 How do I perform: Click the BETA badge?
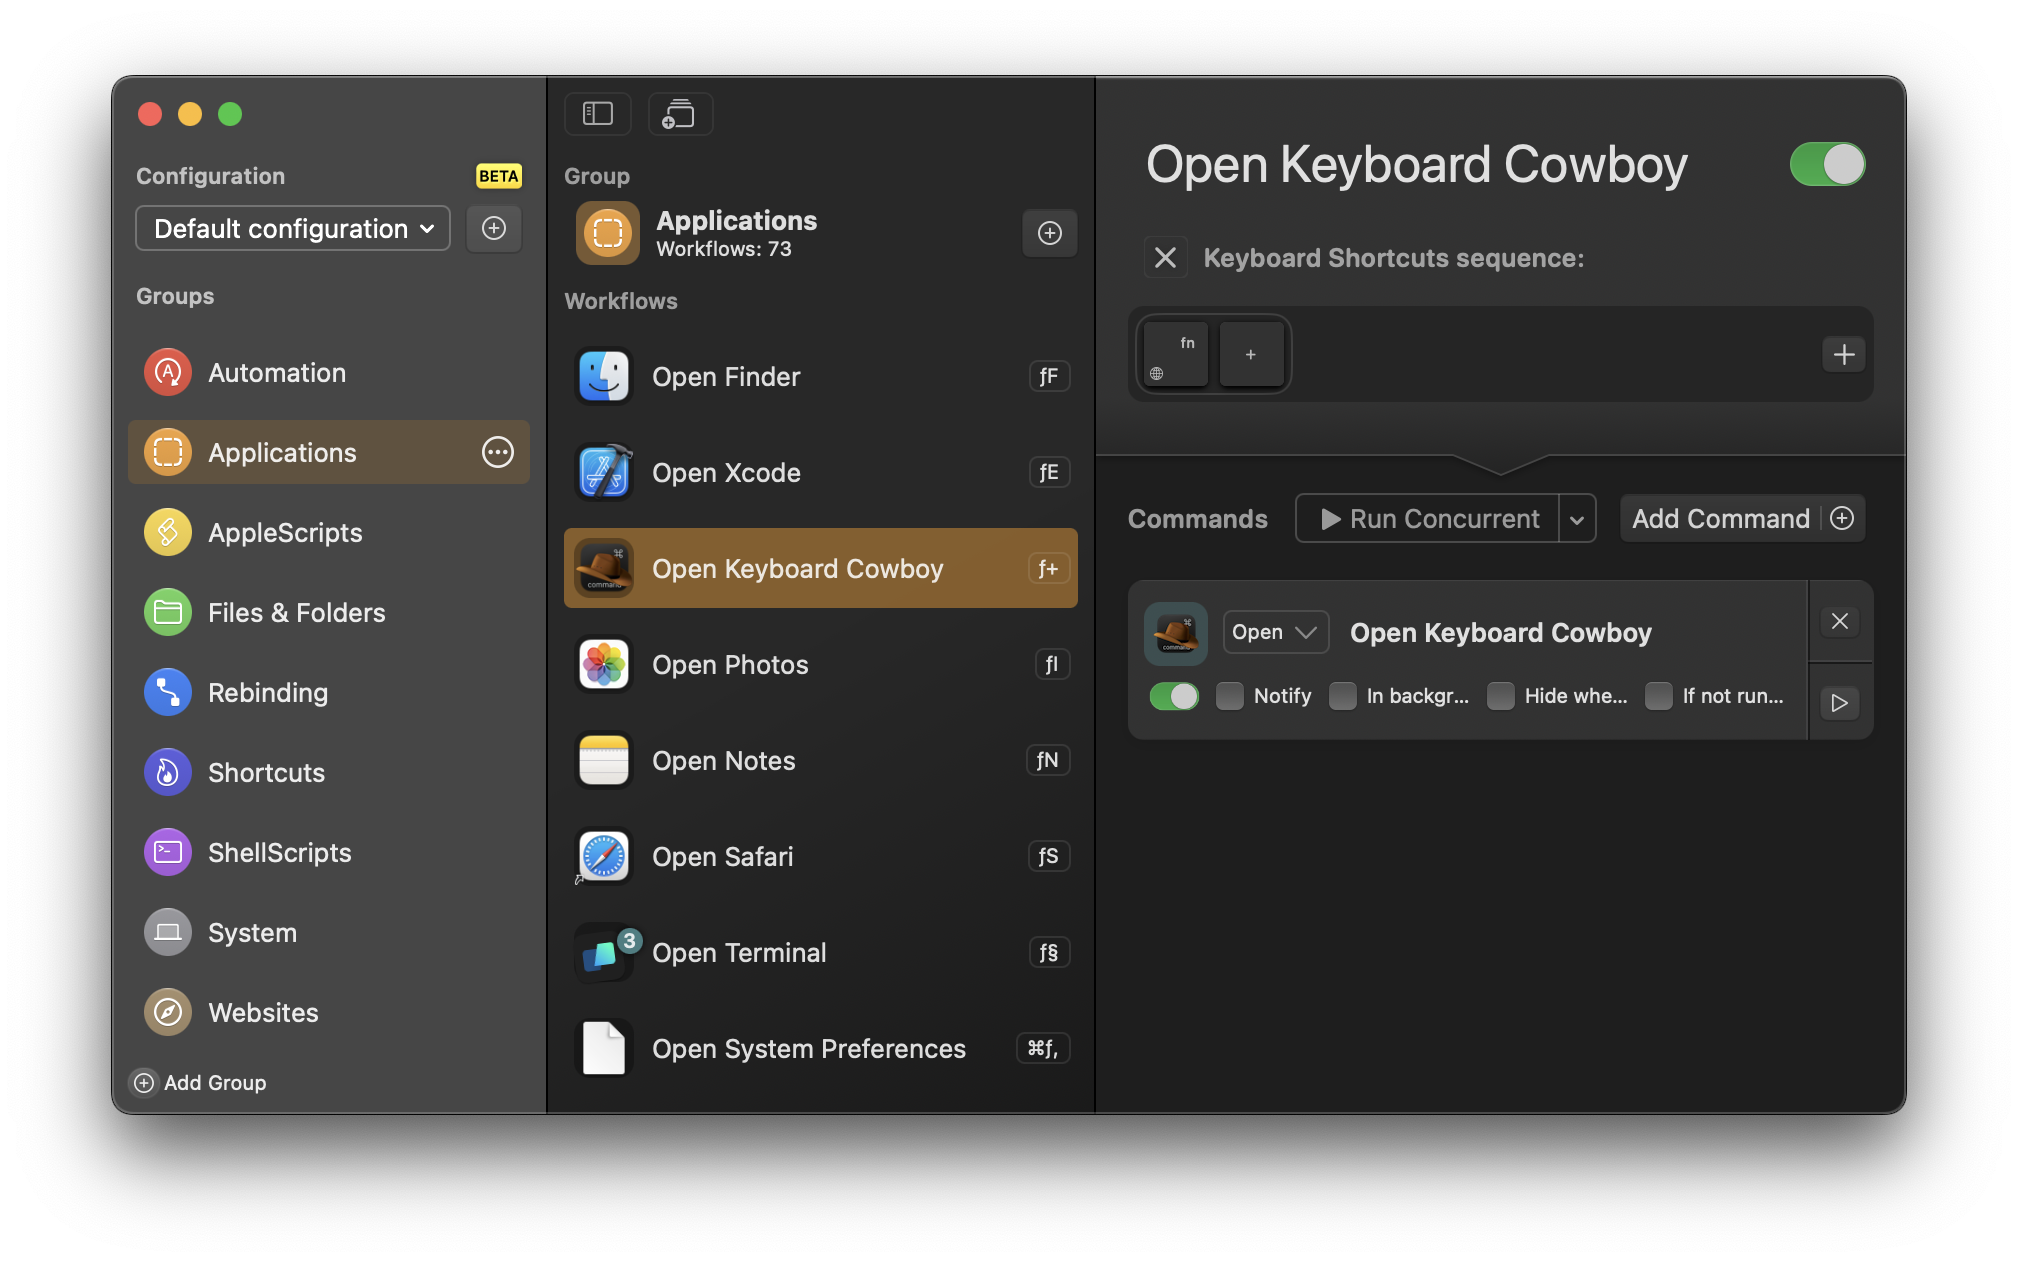tap(498, 176)
